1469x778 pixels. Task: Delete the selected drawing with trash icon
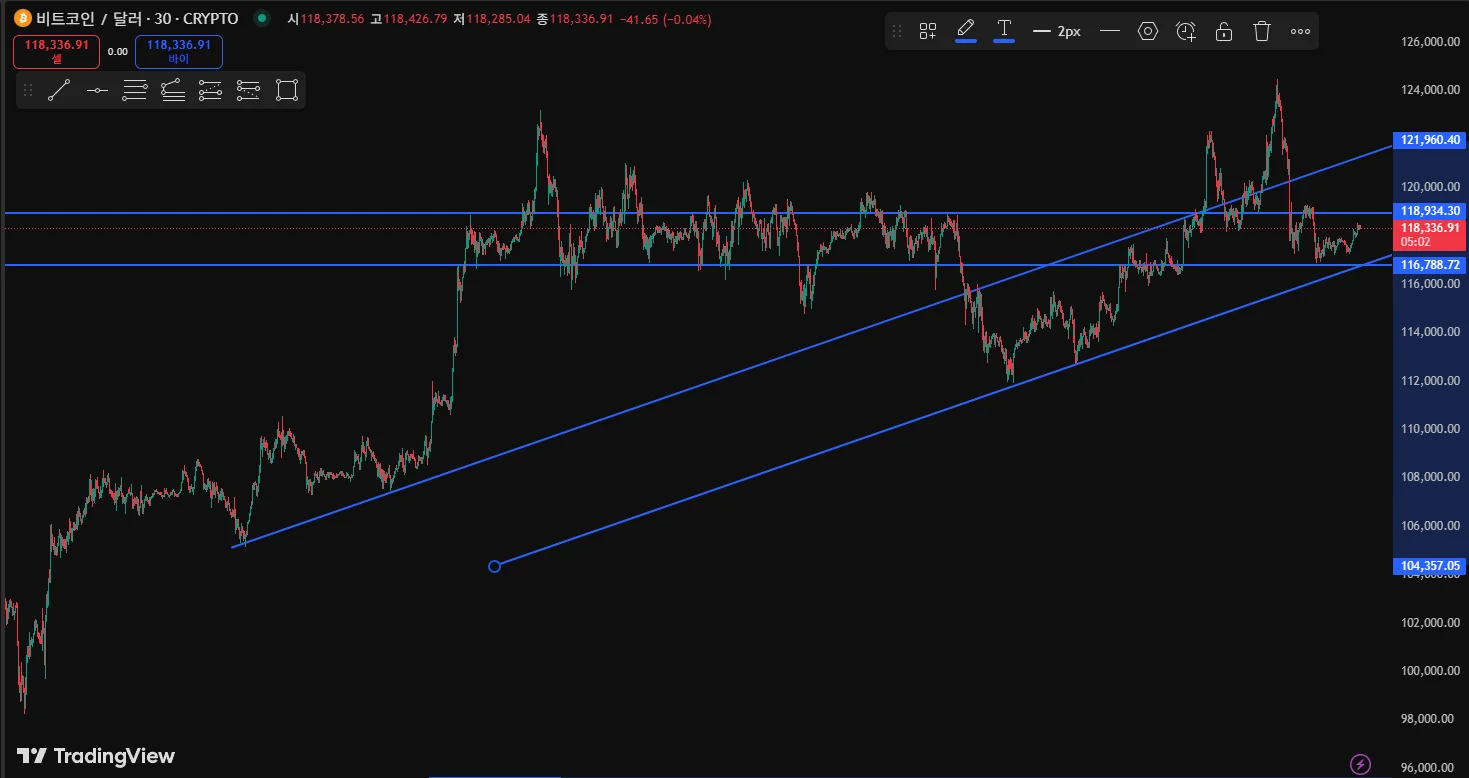[x=1262, y=31]
